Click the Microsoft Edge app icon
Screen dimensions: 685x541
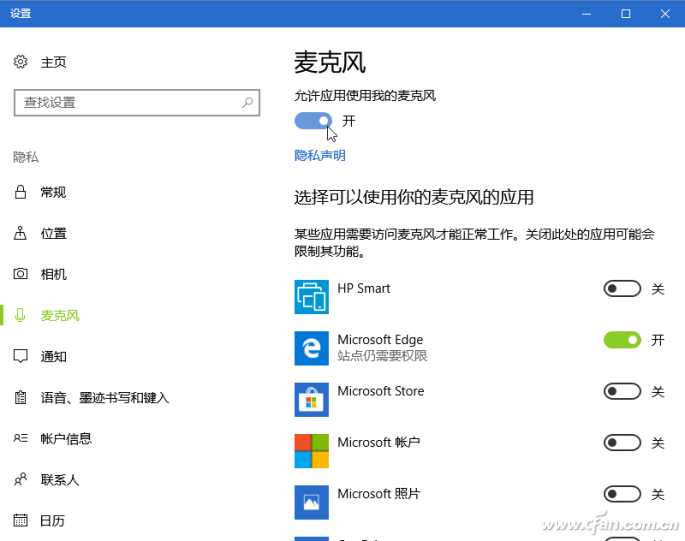pyautogui.click(x=311, y=348)
